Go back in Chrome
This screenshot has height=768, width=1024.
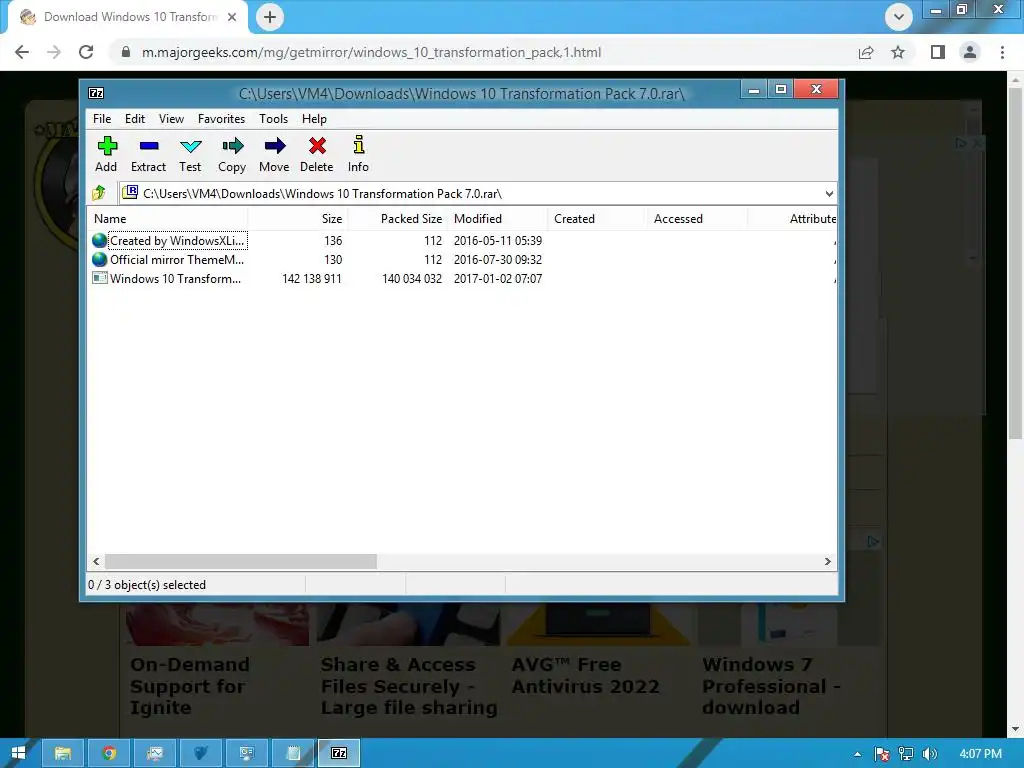point(22,52)
